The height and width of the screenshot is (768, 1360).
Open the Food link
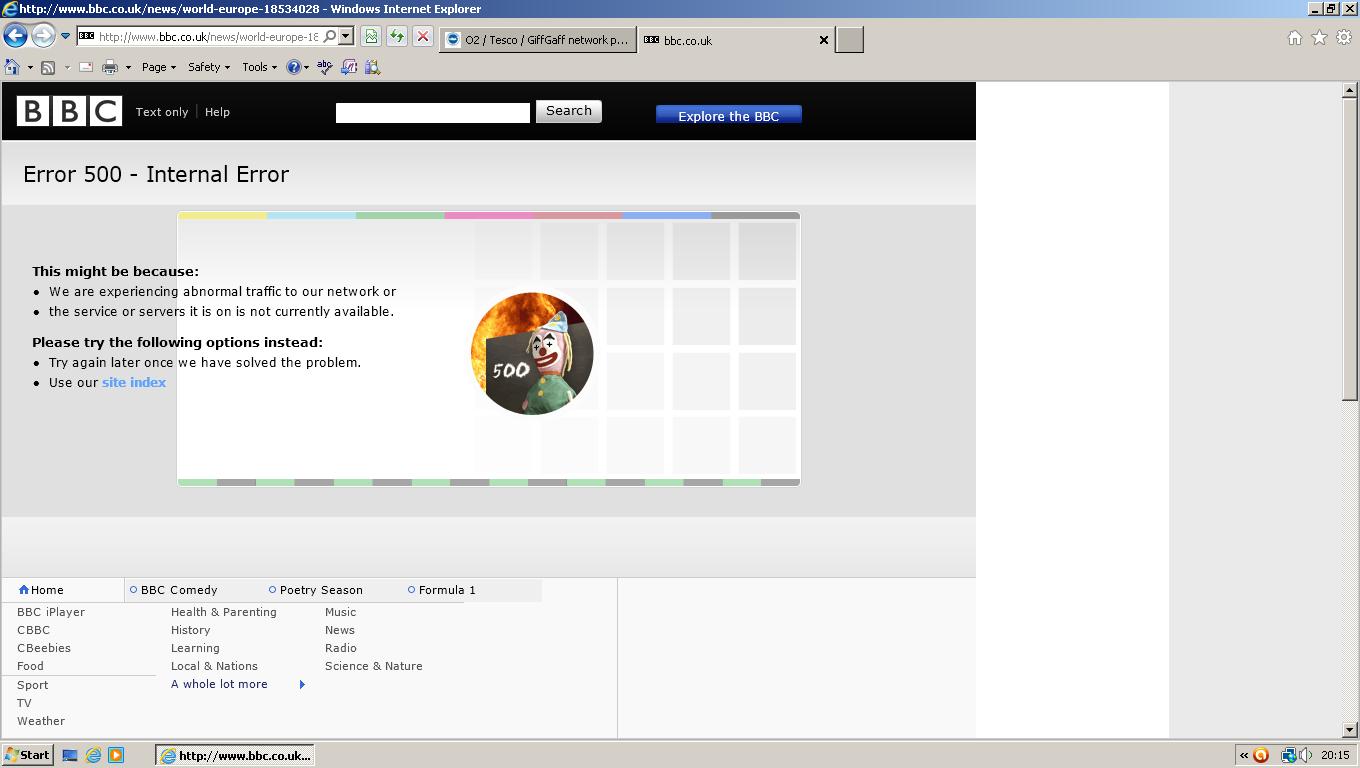click(x=30, y=666)
